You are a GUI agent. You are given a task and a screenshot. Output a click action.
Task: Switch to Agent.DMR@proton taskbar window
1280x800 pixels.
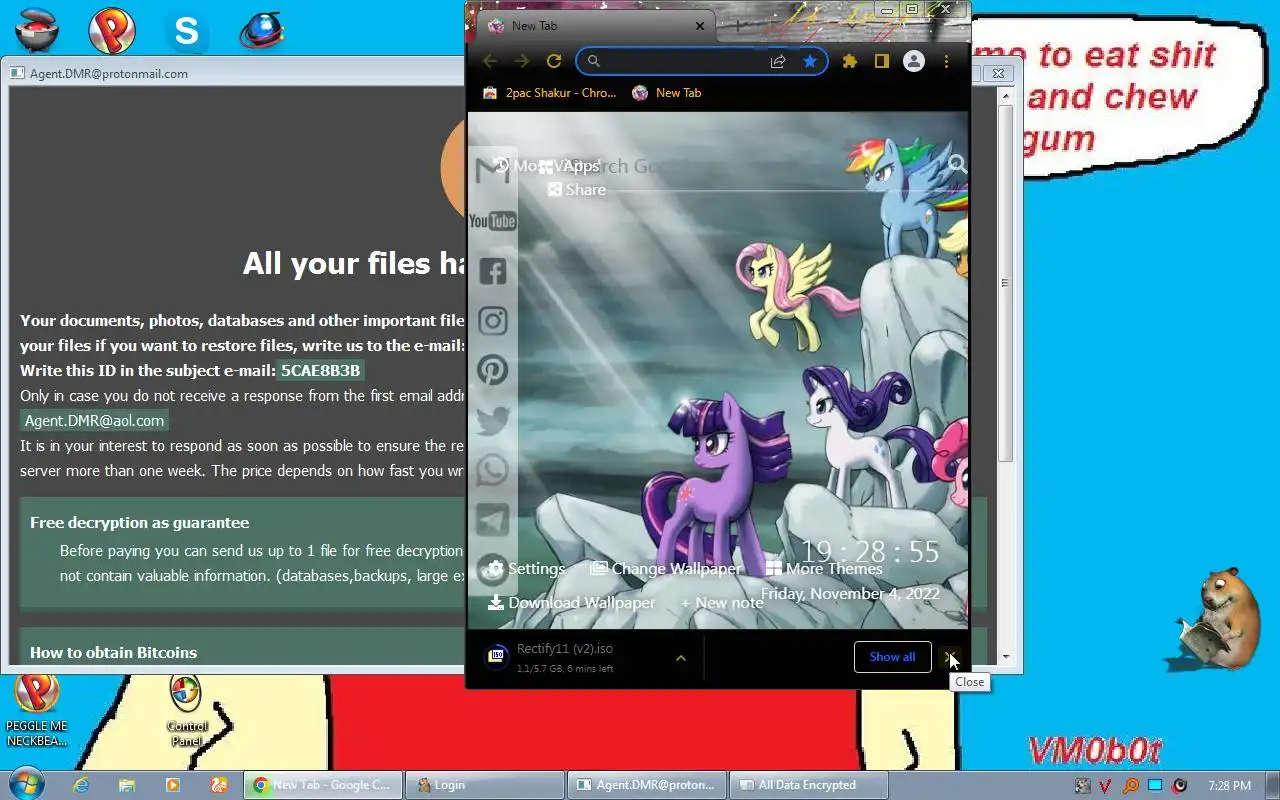[647, 785]
